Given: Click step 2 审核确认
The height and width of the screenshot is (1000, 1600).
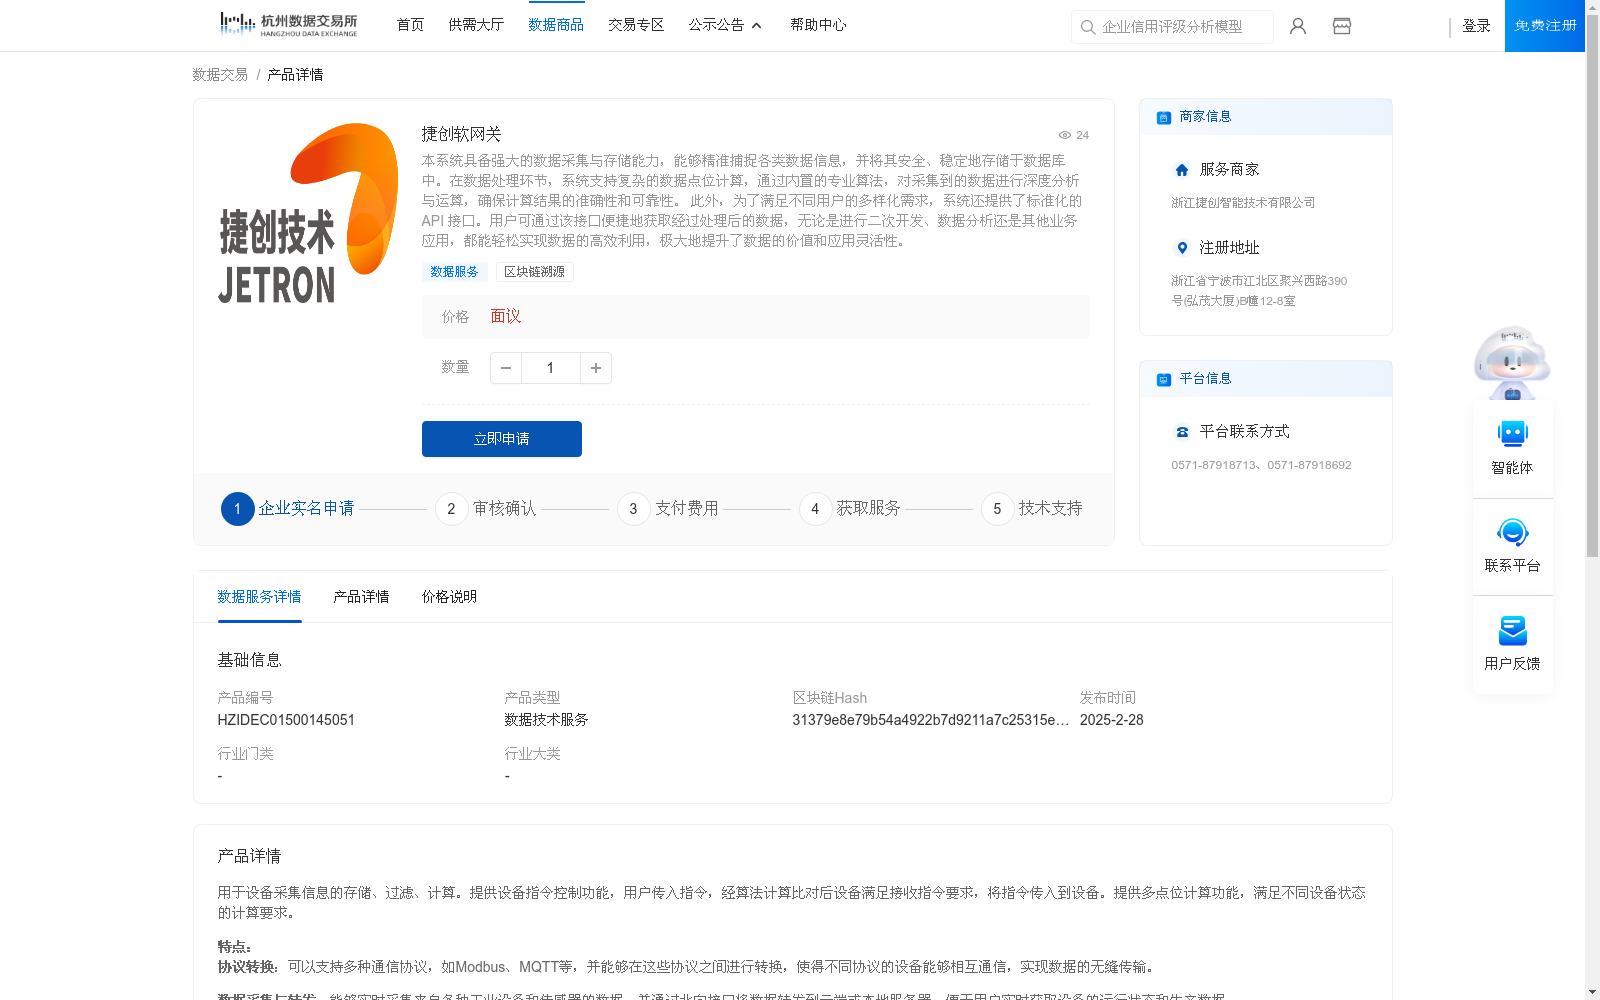Looking at the screenshot, I should (x=486, y=509).
